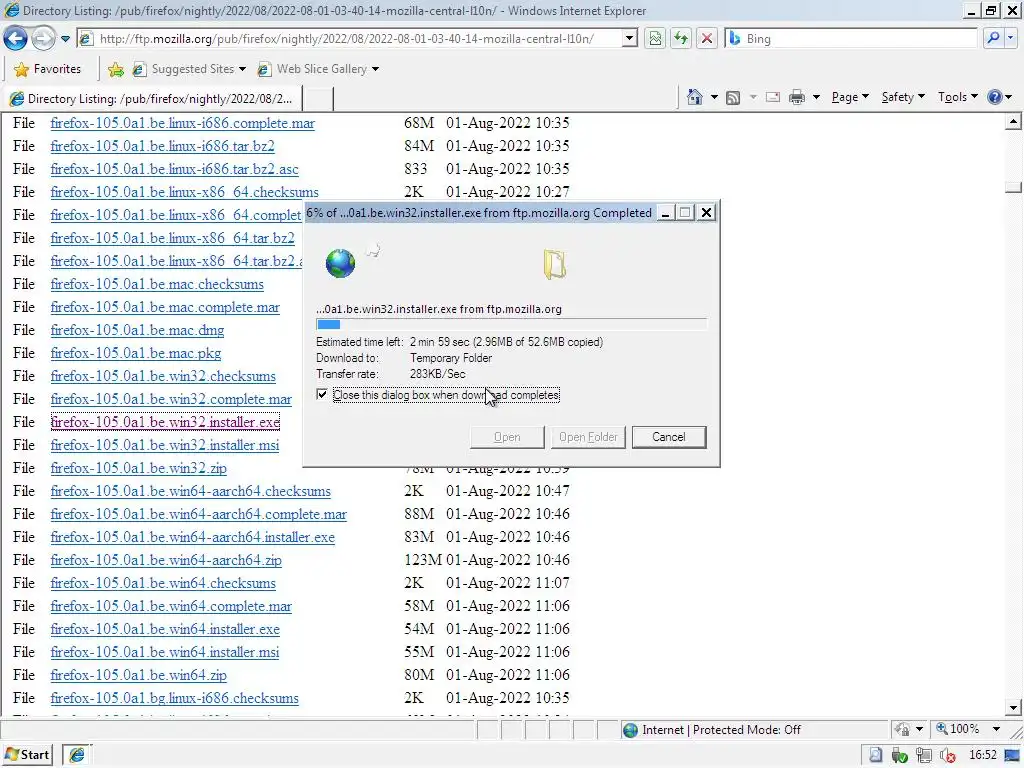Uncheck Close this dialog box when download completes
This screenshot has height=768, width=1024.
click(322, 394)
